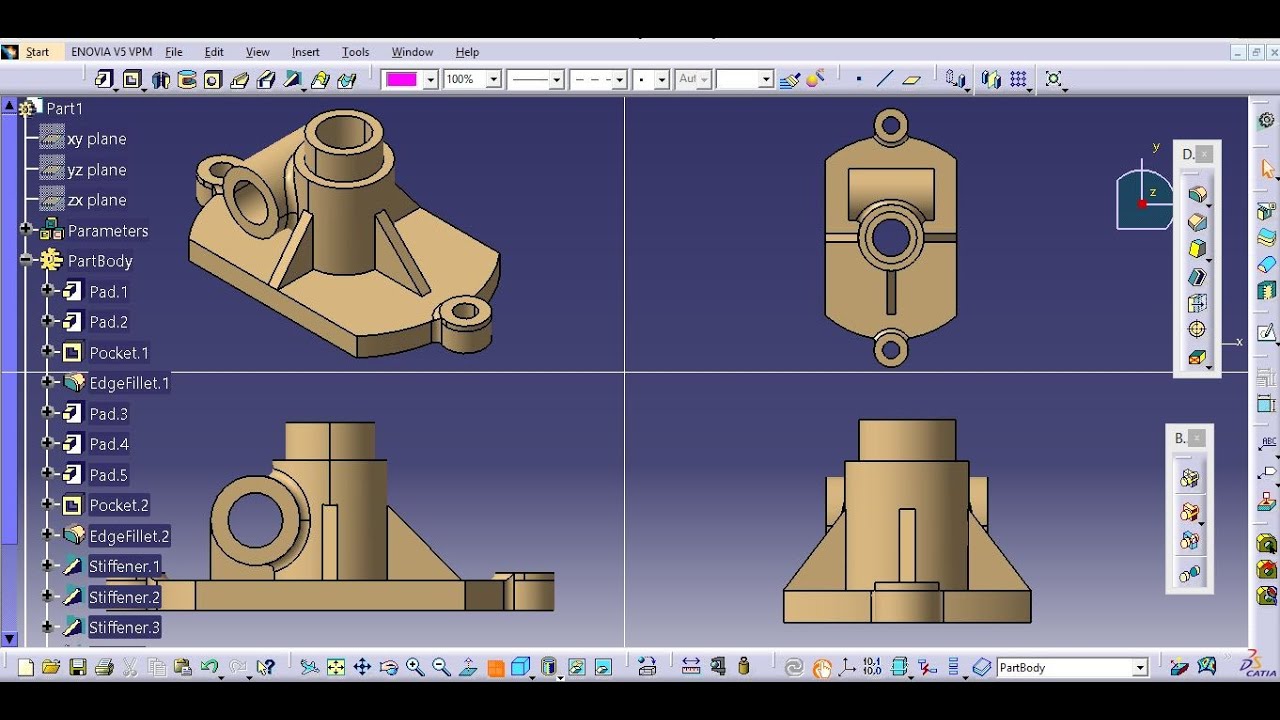Open the PartBody combo box dropdown

[1139, 668]
